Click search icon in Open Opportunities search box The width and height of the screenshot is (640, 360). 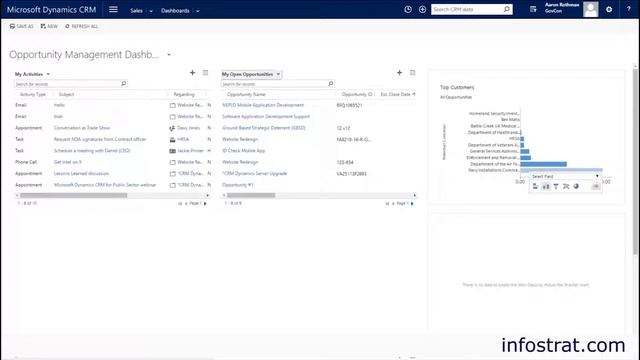(331, 84)
